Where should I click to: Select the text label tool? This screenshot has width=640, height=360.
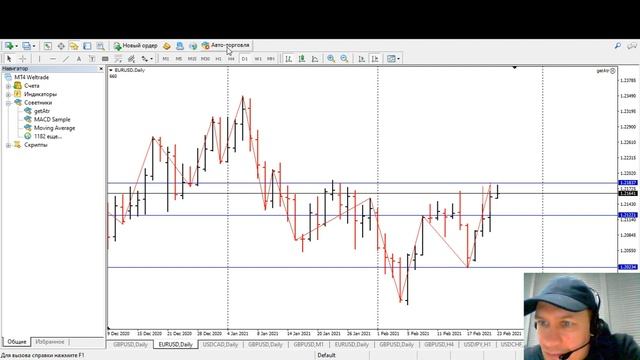click(92, 59)
